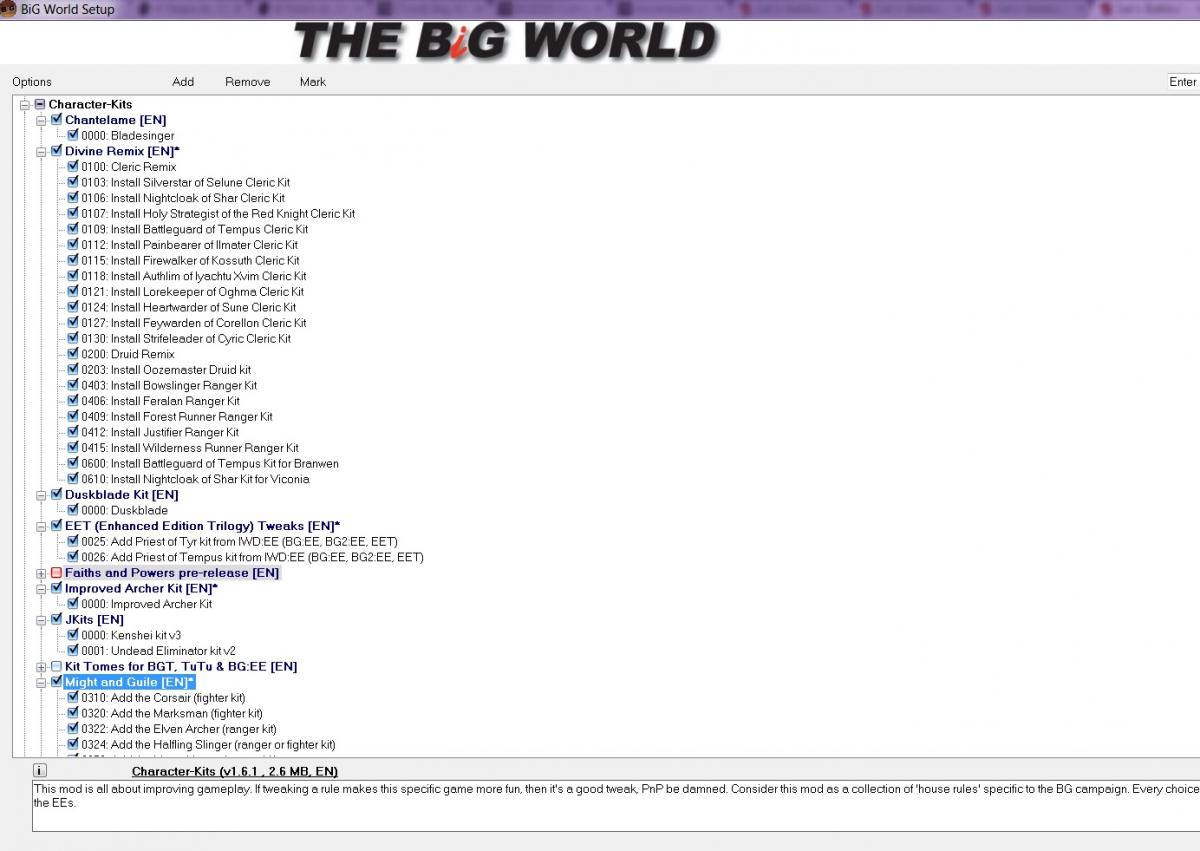Collapse the Chantelame [EN] node

point(41,120)
